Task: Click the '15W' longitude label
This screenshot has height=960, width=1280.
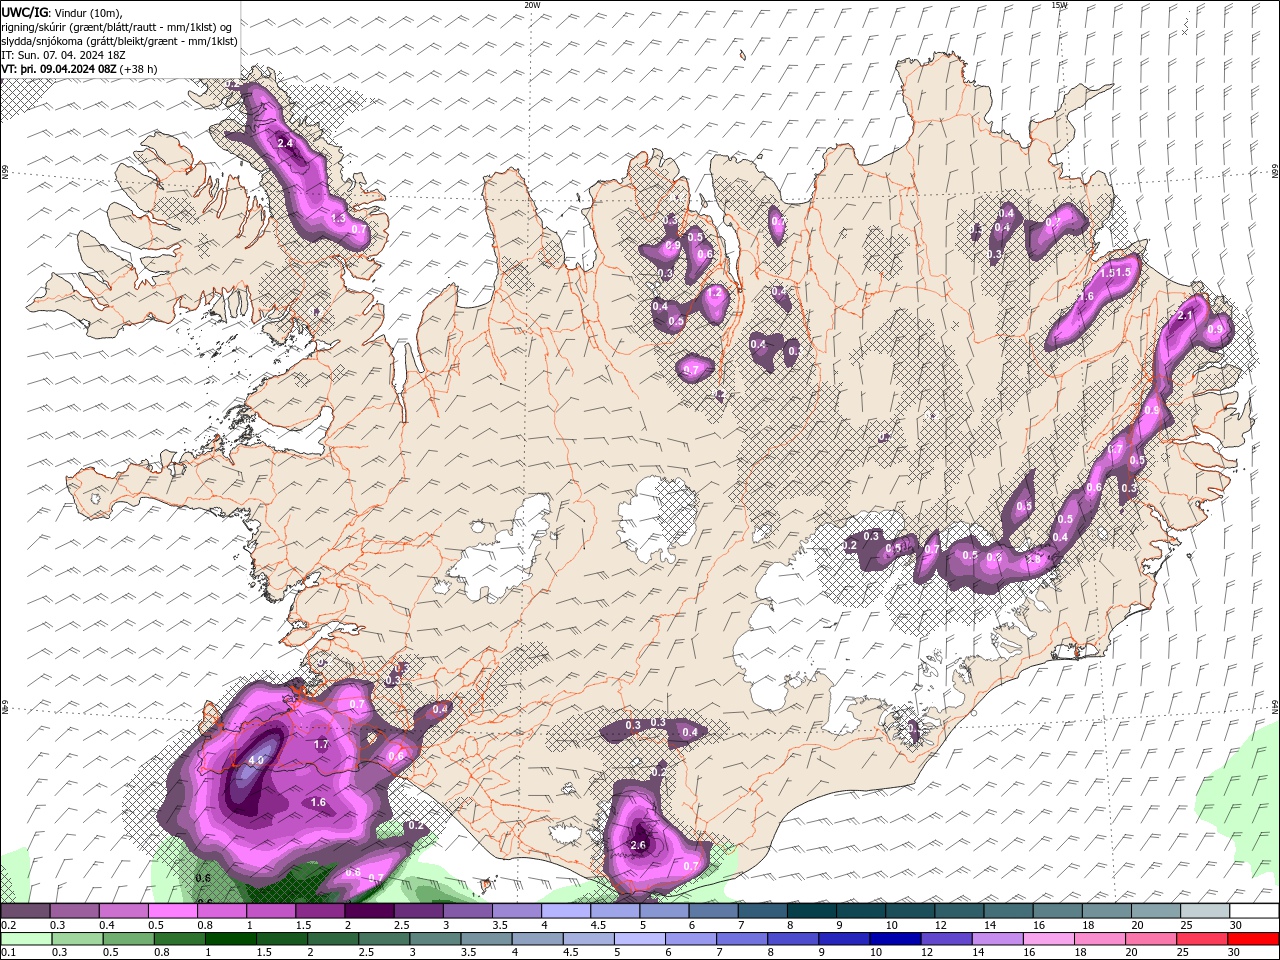Action: pos(1060,5)
